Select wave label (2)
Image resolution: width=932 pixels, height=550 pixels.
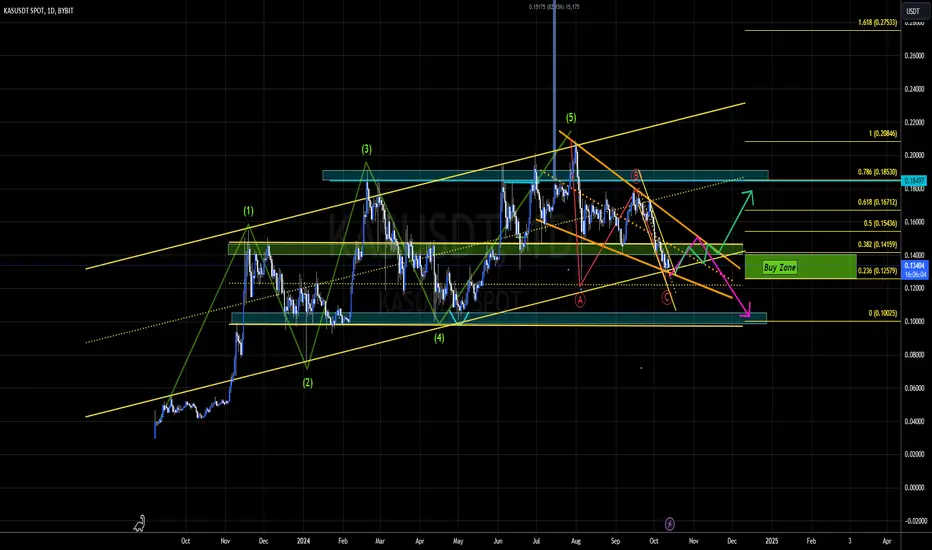point(307,383)
